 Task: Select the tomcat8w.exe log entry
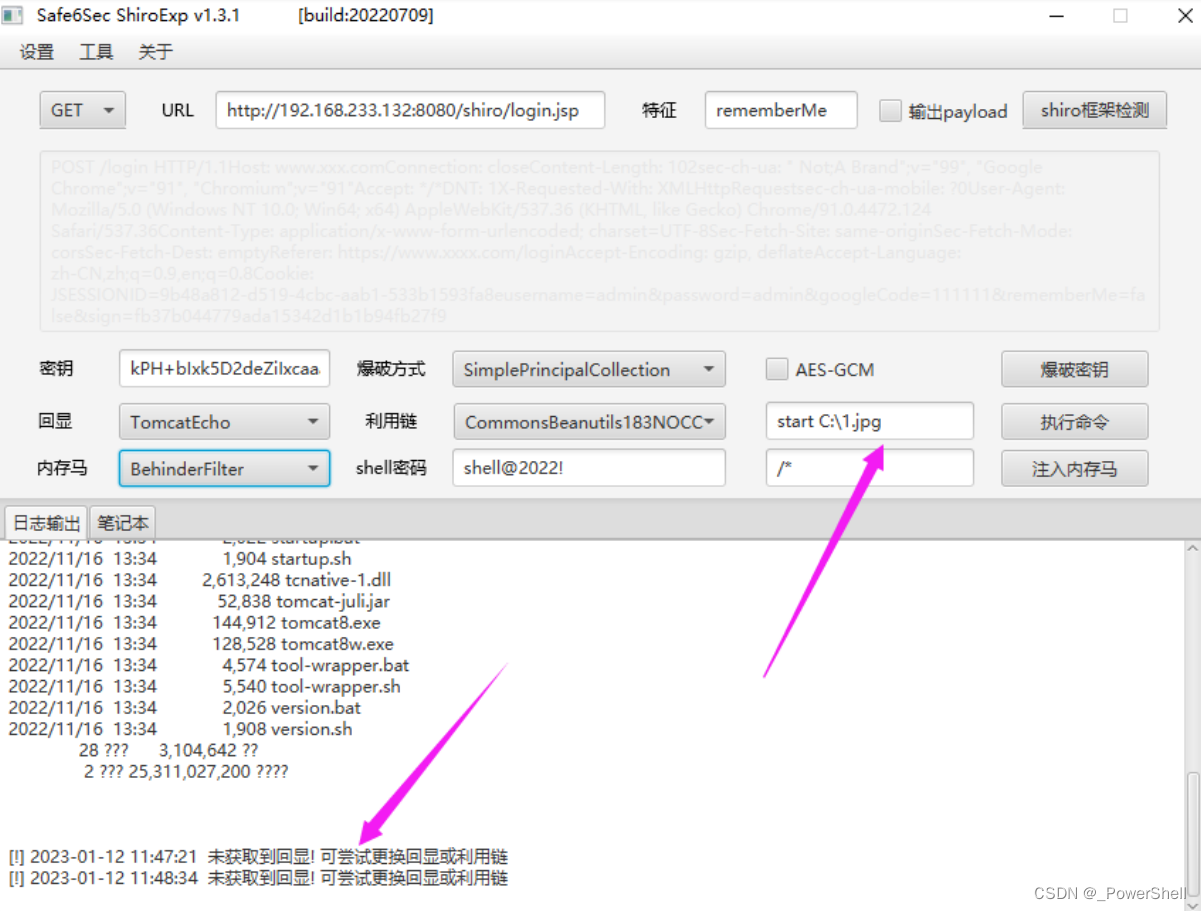click(201, 644)
